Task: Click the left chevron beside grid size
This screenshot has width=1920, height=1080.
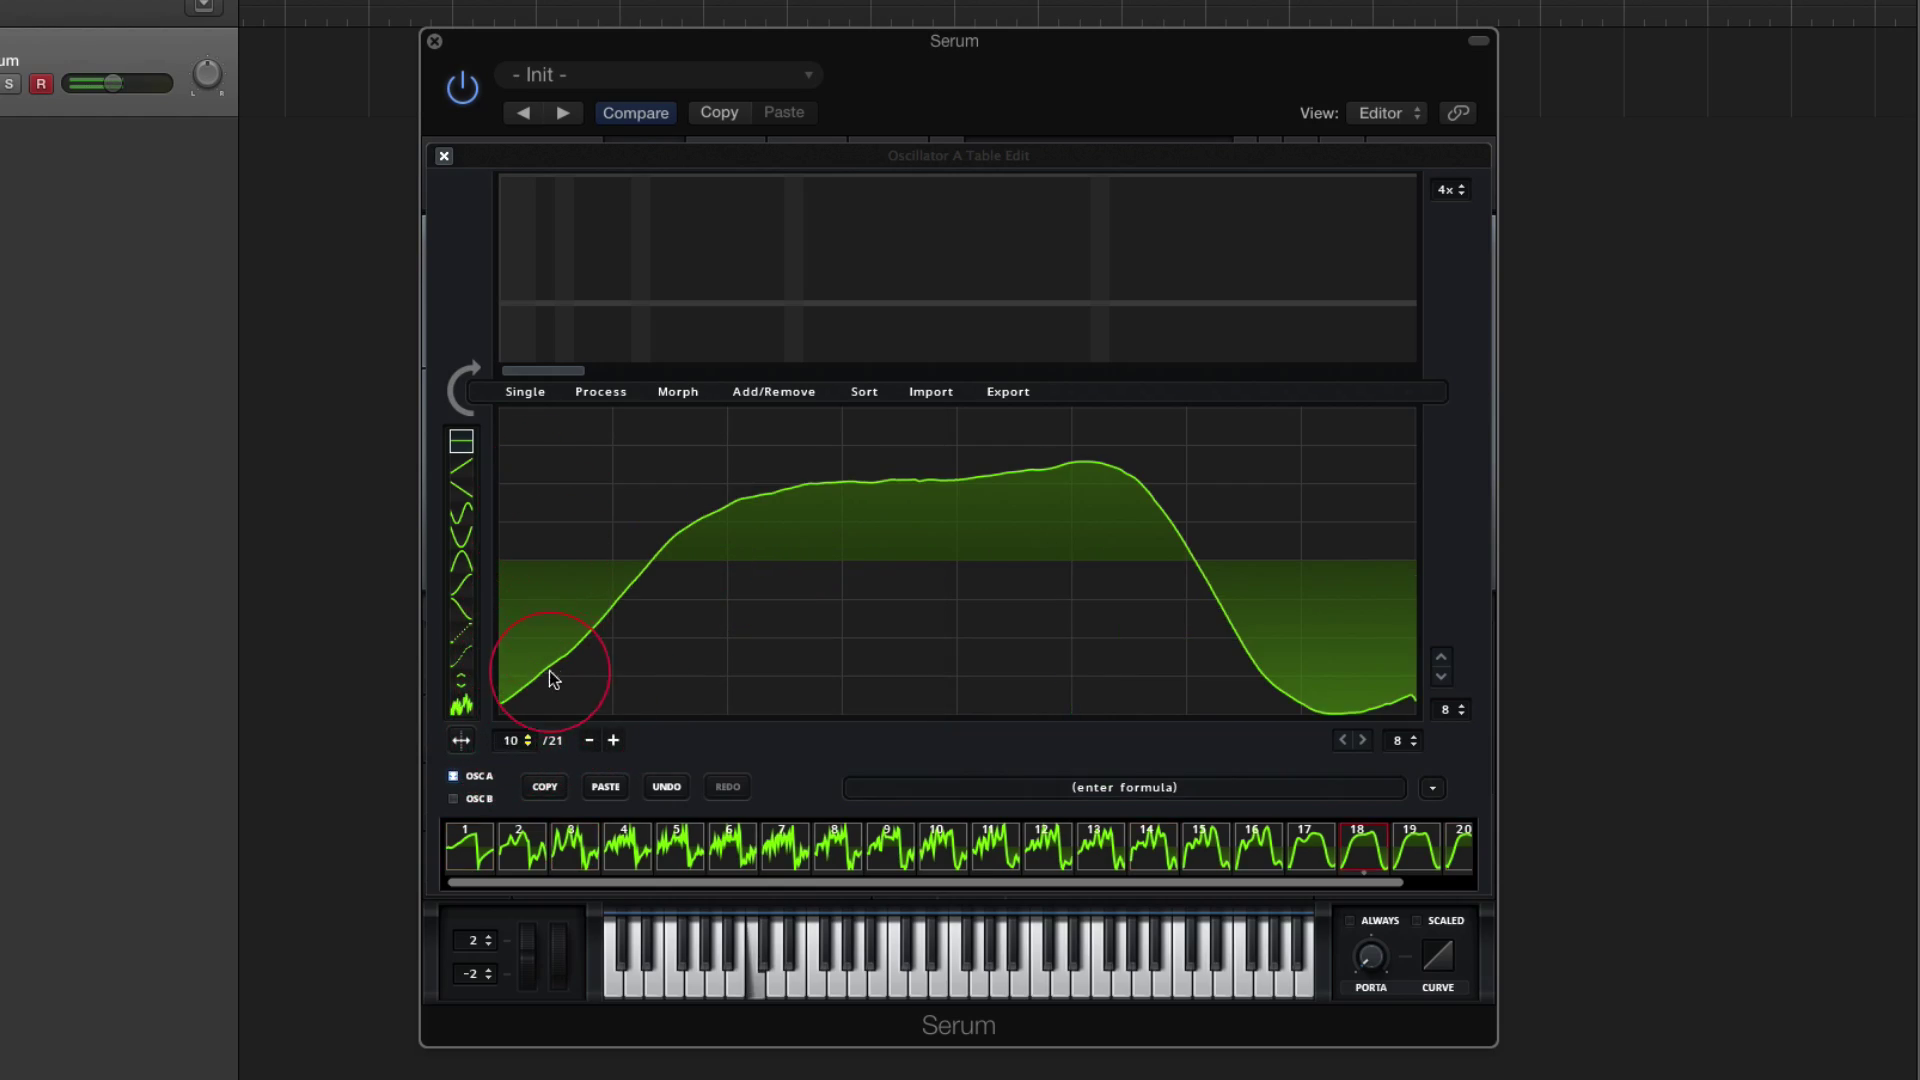Action: pyautogui.click(x=1342, y=740)
